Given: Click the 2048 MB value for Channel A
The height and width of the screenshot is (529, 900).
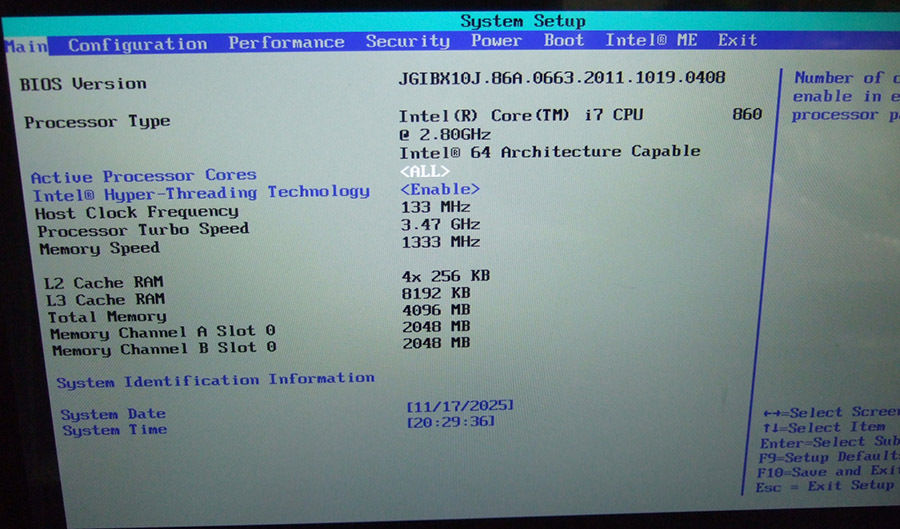Looking at the screenshot, I should 436,326.
